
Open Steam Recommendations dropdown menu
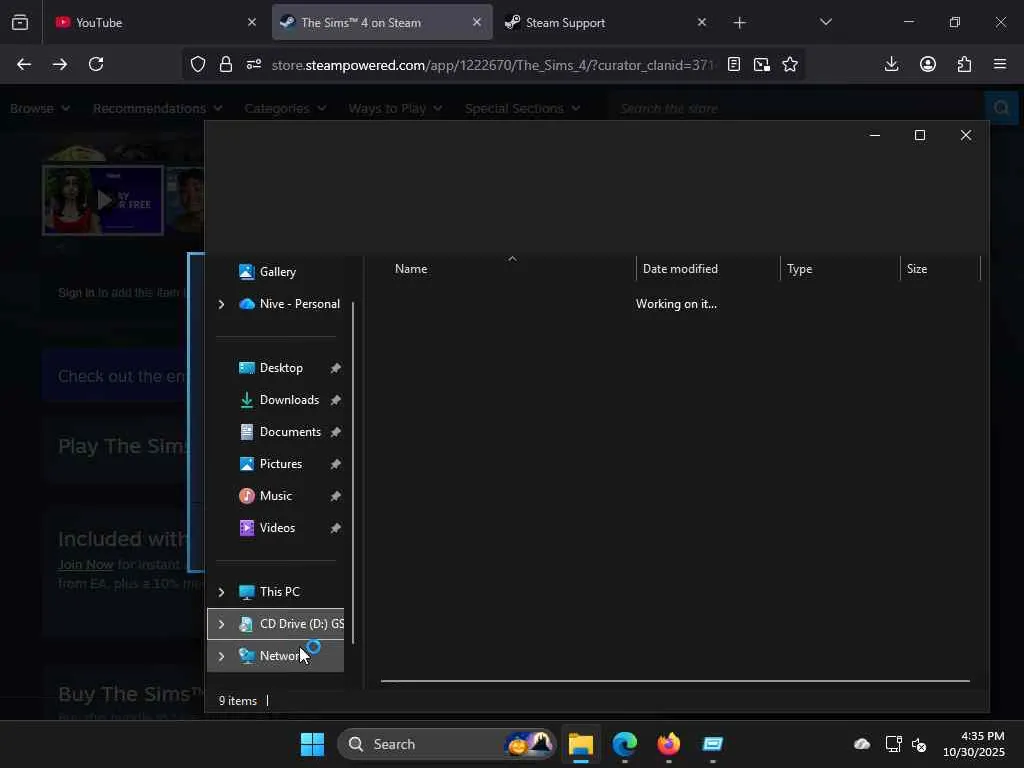(157, 108)
